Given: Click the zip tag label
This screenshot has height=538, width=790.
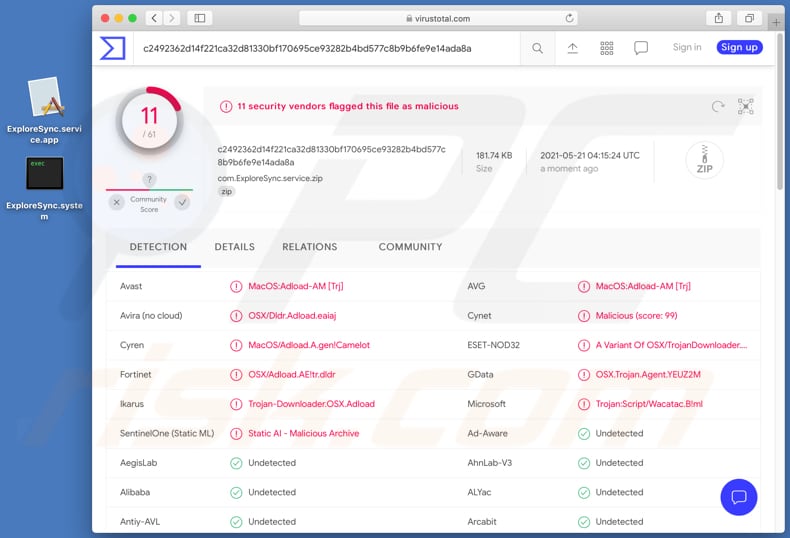Looking at the screenshot, I should pyautogui.click(x=227, y=191).
